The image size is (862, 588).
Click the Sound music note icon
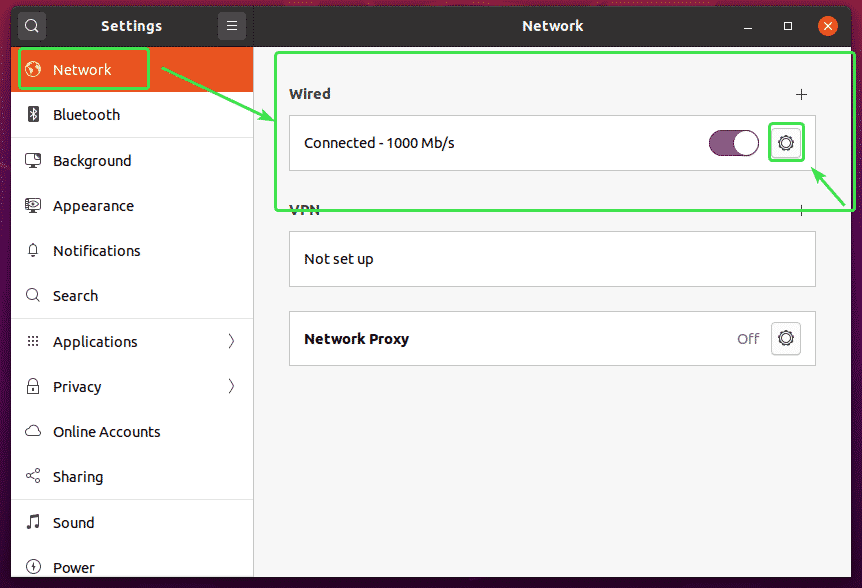click(33, 522)
